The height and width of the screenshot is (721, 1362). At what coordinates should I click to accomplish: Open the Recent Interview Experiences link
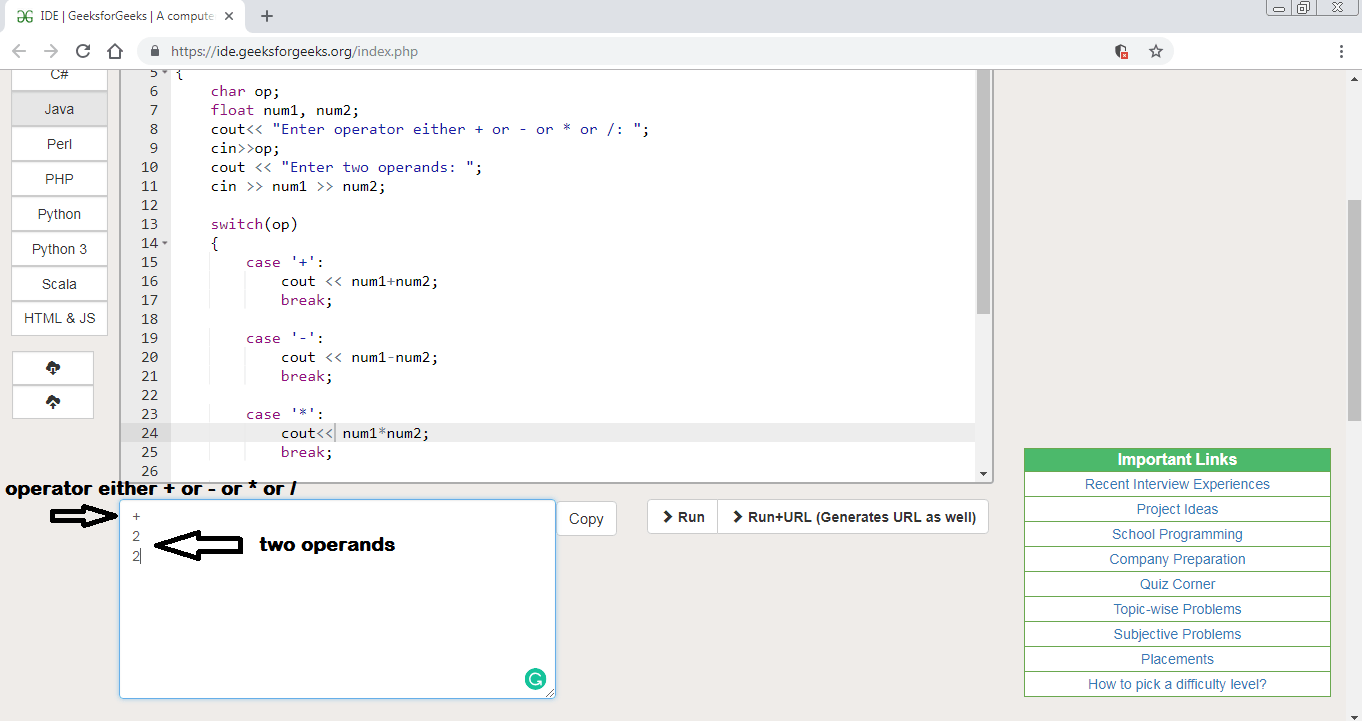tap(1177, 484)
